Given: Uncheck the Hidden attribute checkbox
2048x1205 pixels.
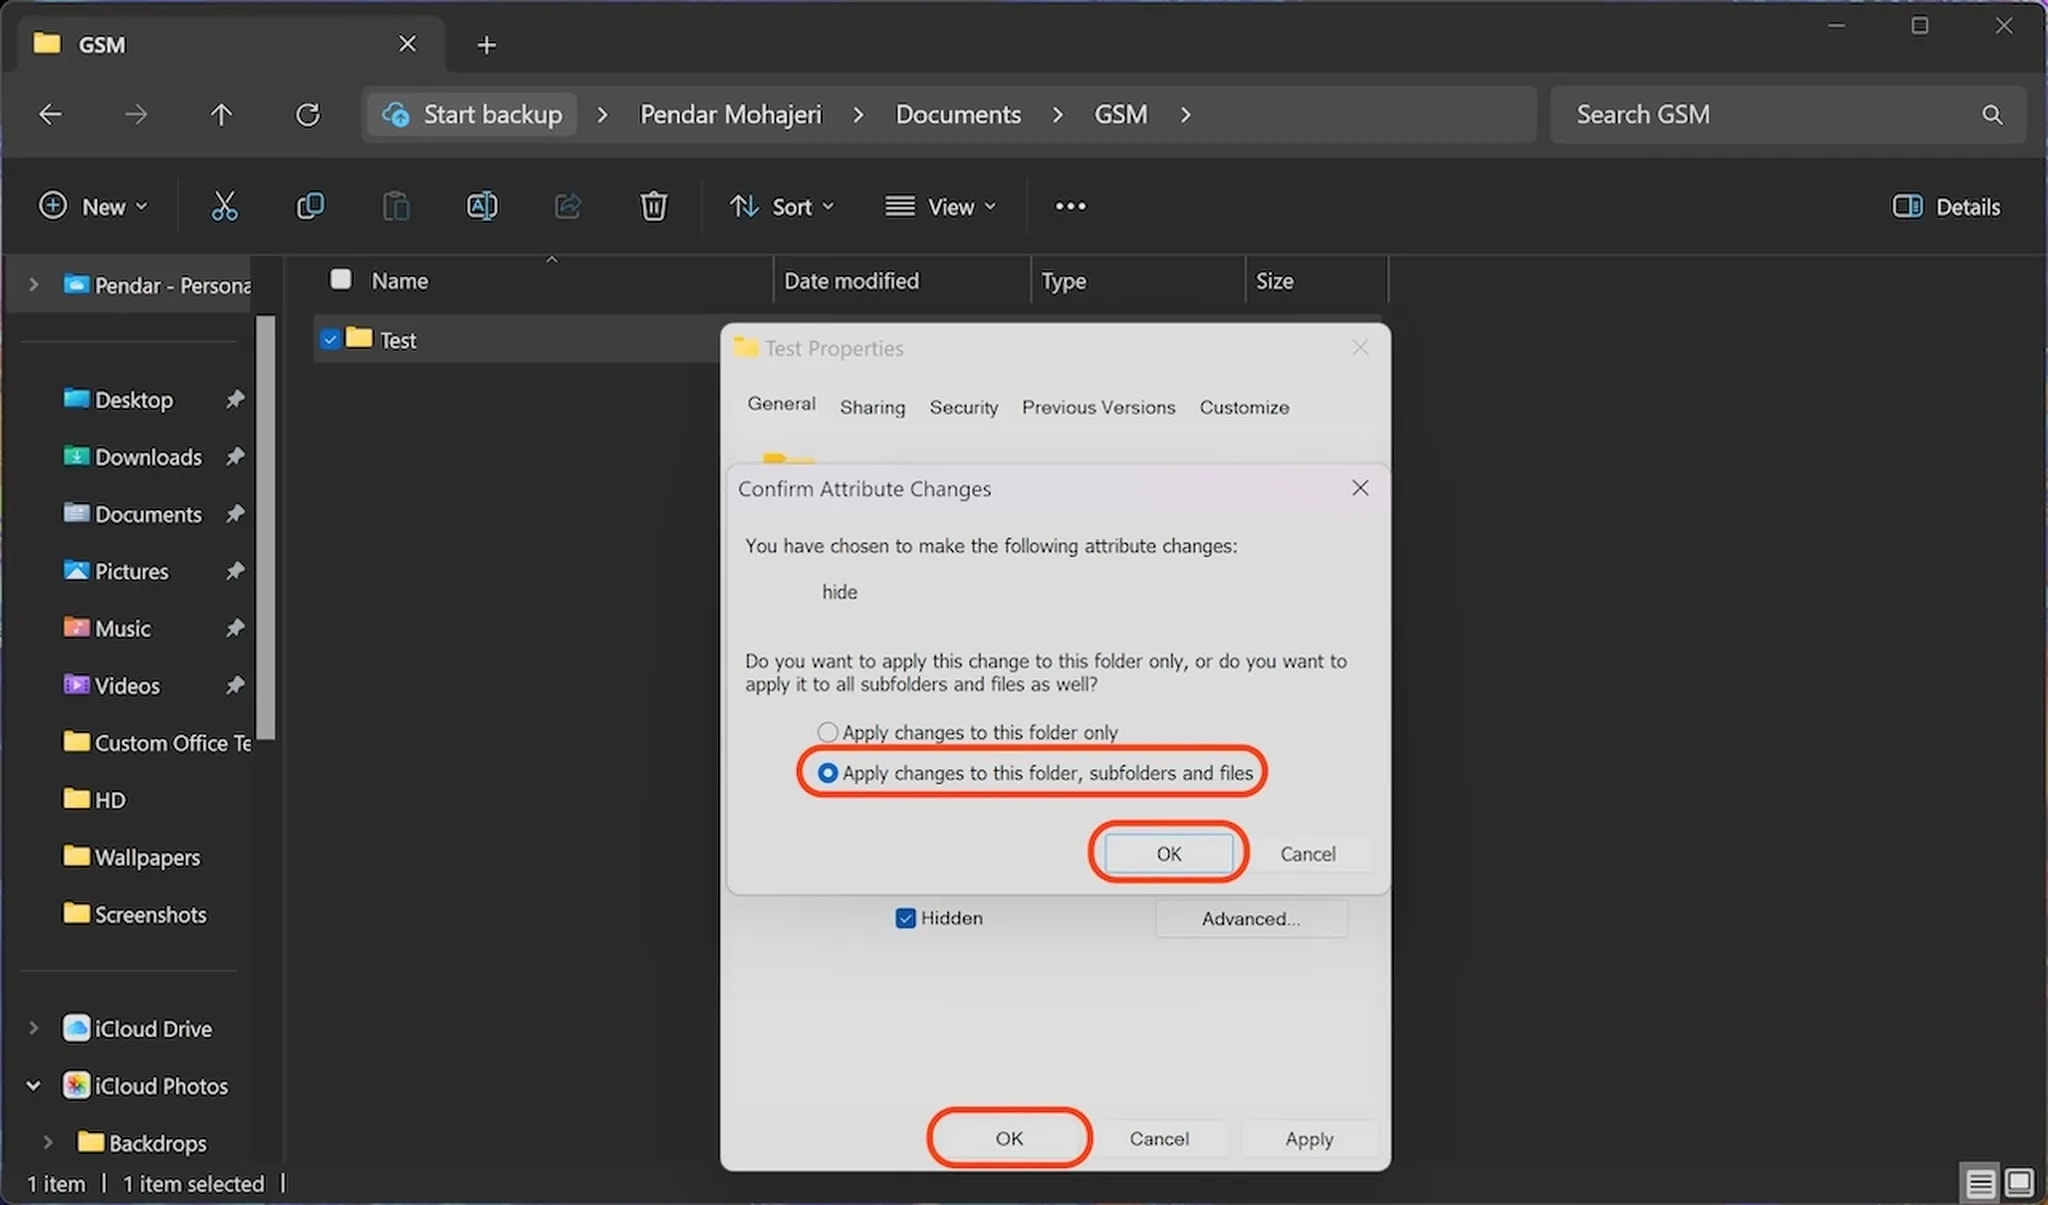Looking at the screenshot, I should (905, 918).
